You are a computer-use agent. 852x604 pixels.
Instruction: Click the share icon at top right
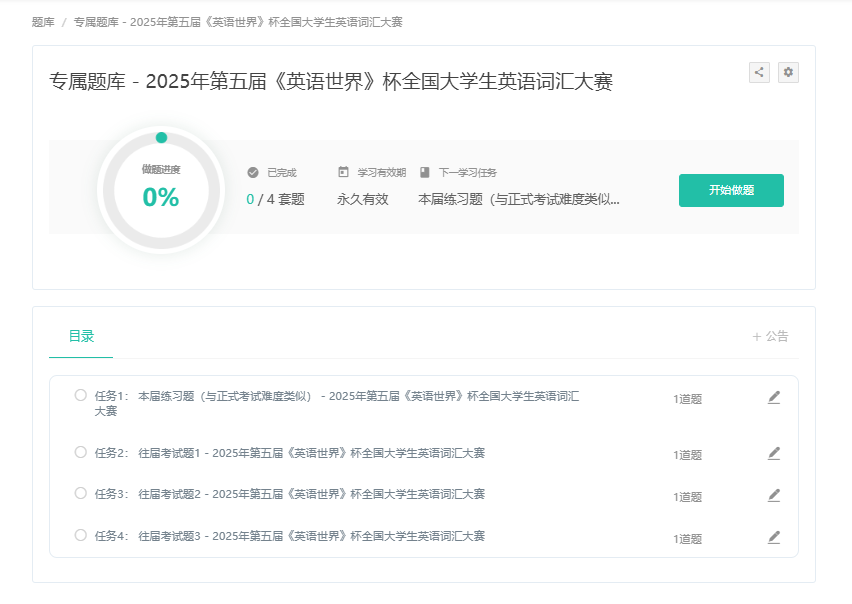(759, 72)
